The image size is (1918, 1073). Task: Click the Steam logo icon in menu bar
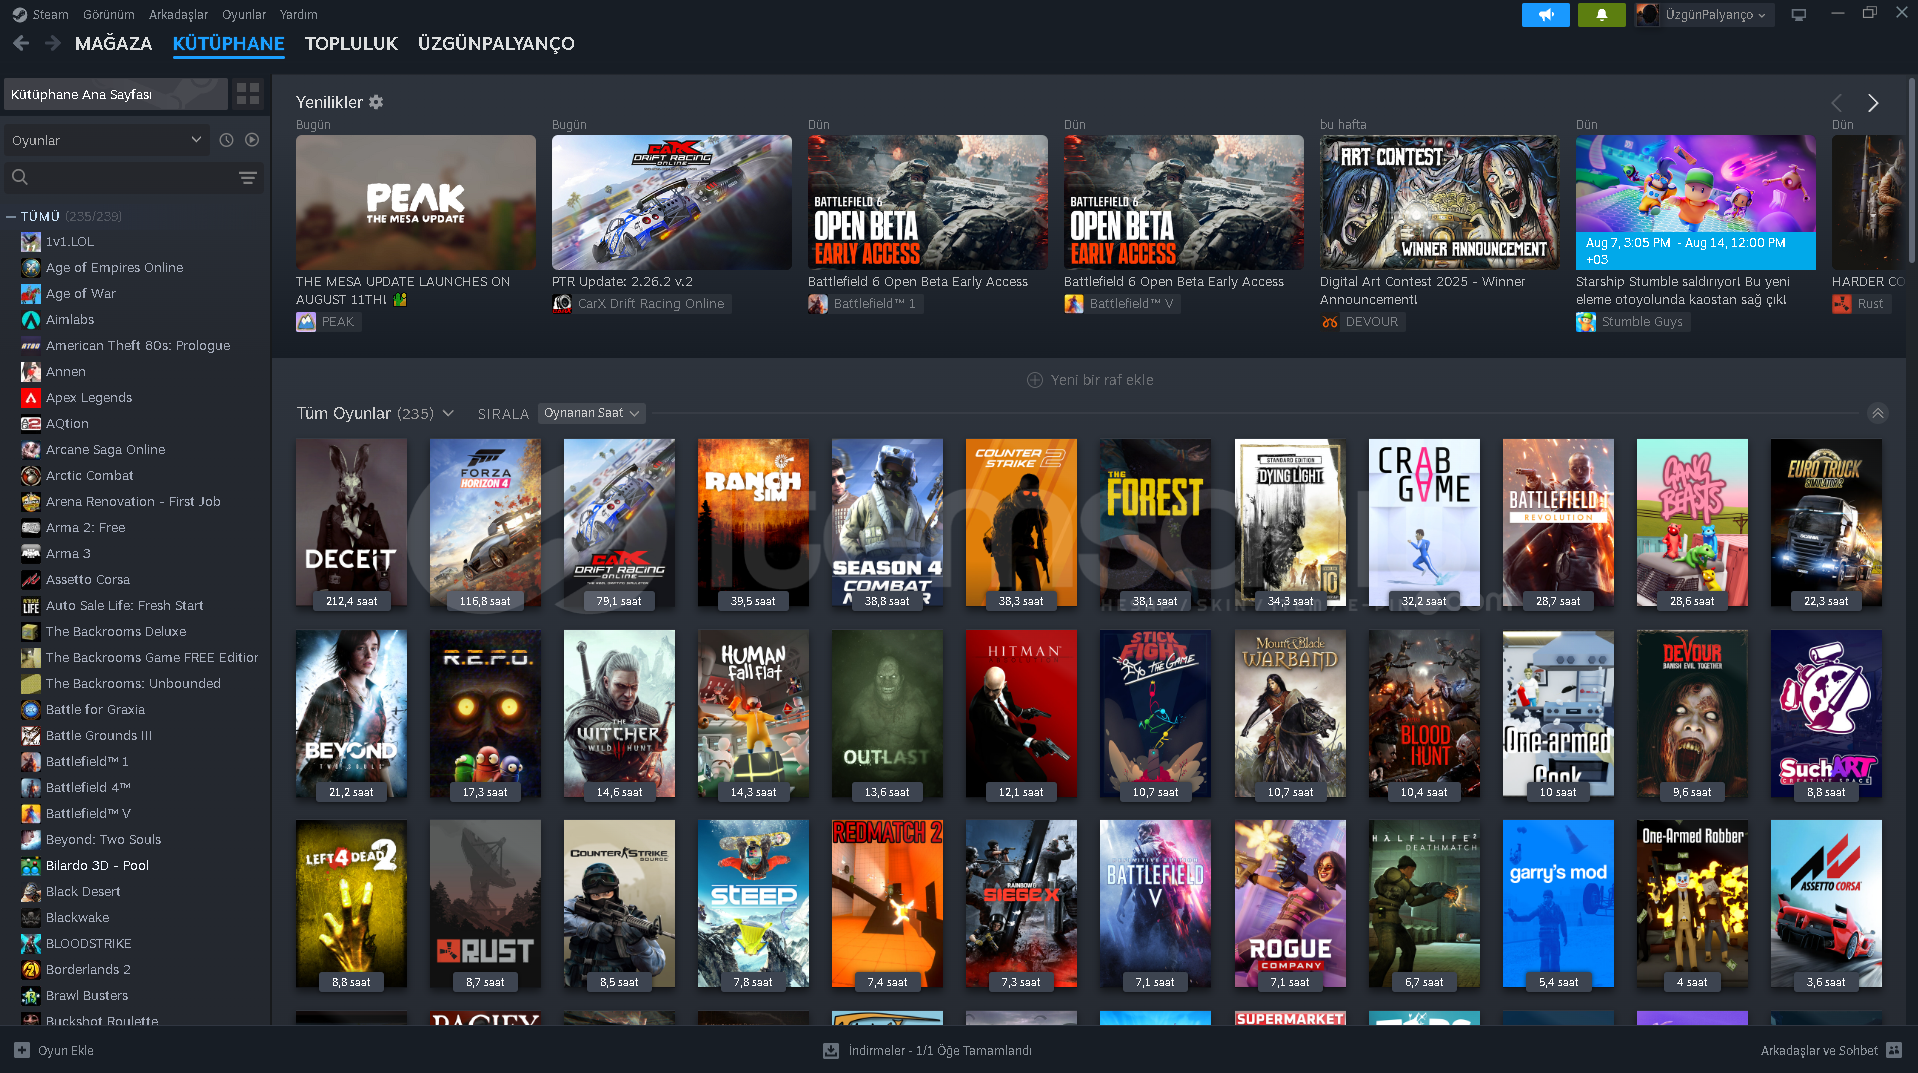(19, 15)
